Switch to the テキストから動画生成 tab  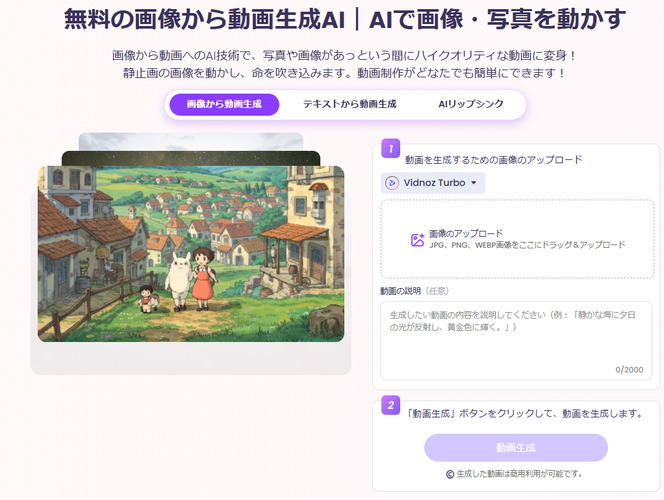pyautogui.click(x=349, y=104)
